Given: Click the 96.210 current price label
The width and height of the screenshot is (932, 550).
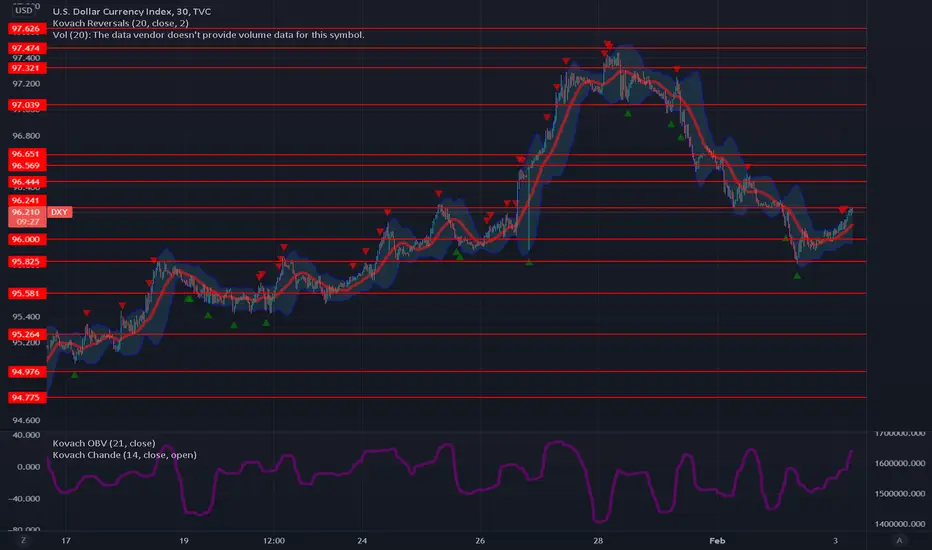Looking at the screenshot, I should (27, 212).
